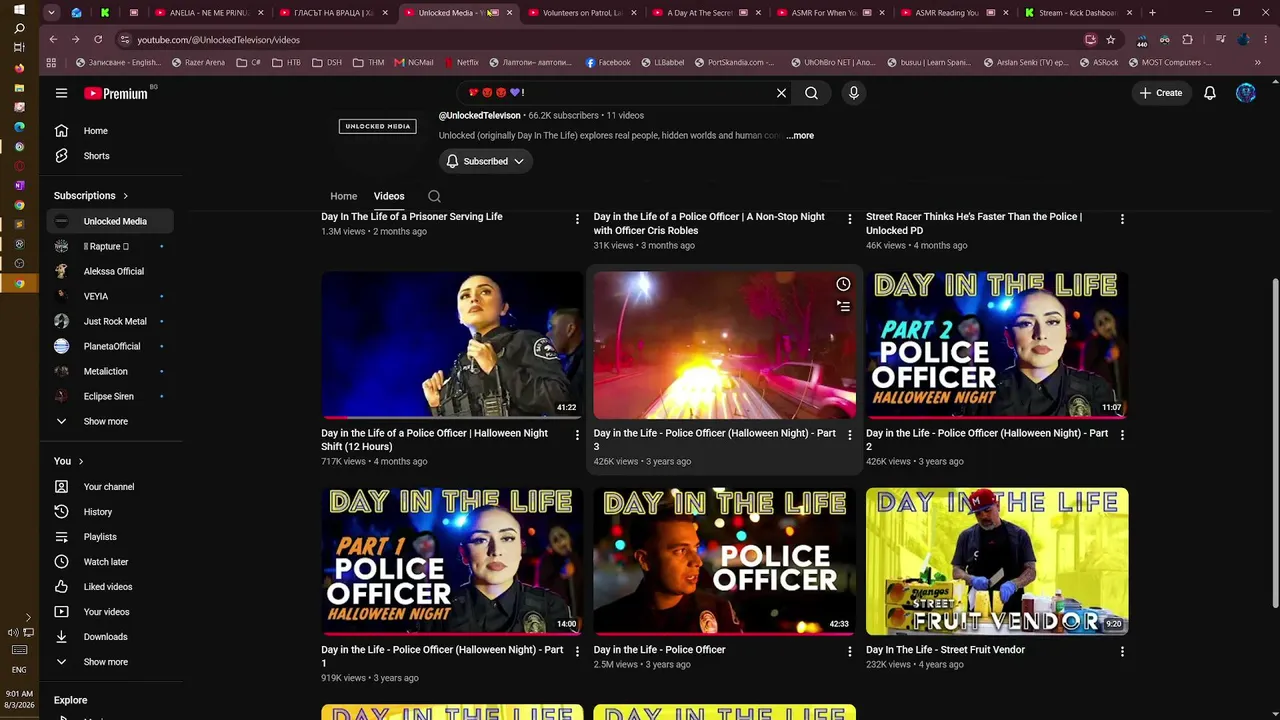Clear the YouTube search box text
The height and width of the screenshot is (720, 1280).
tap(782, 93)
